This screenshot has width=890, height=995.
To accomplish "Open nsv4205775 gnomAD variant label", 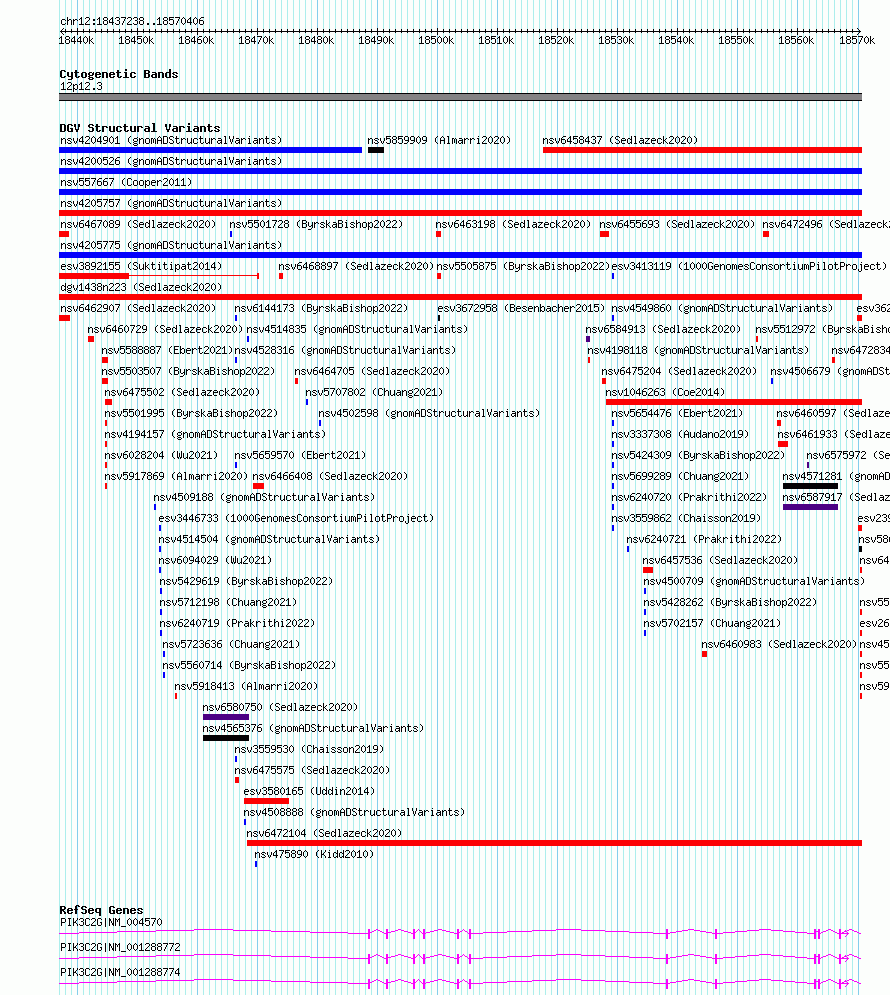I will point(171,245).
